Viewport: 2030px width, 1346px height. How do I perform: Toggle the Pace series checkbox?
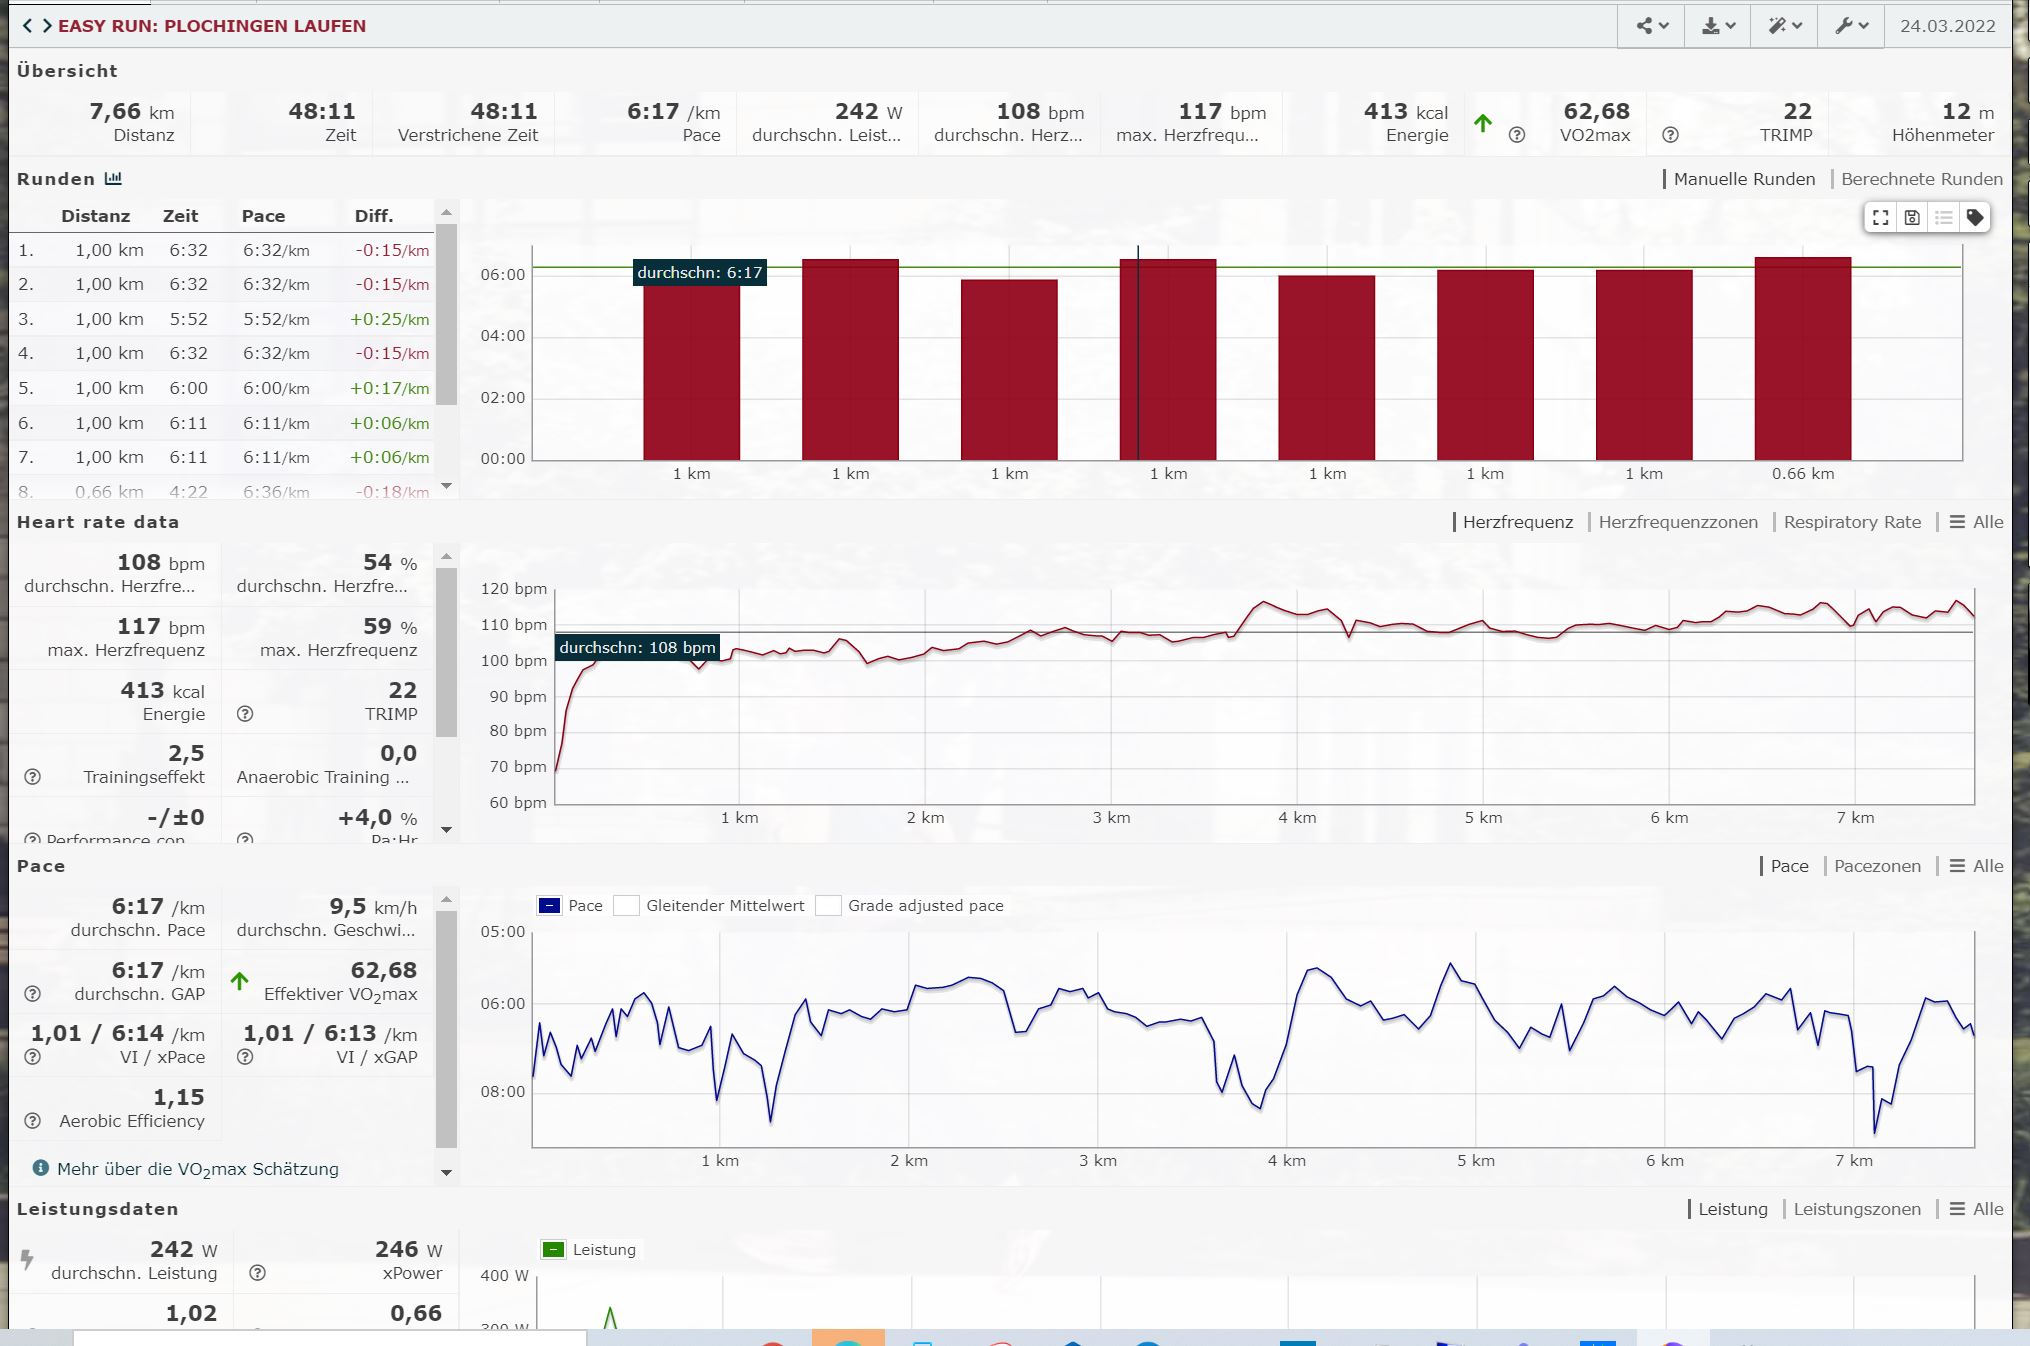[550, 906]
